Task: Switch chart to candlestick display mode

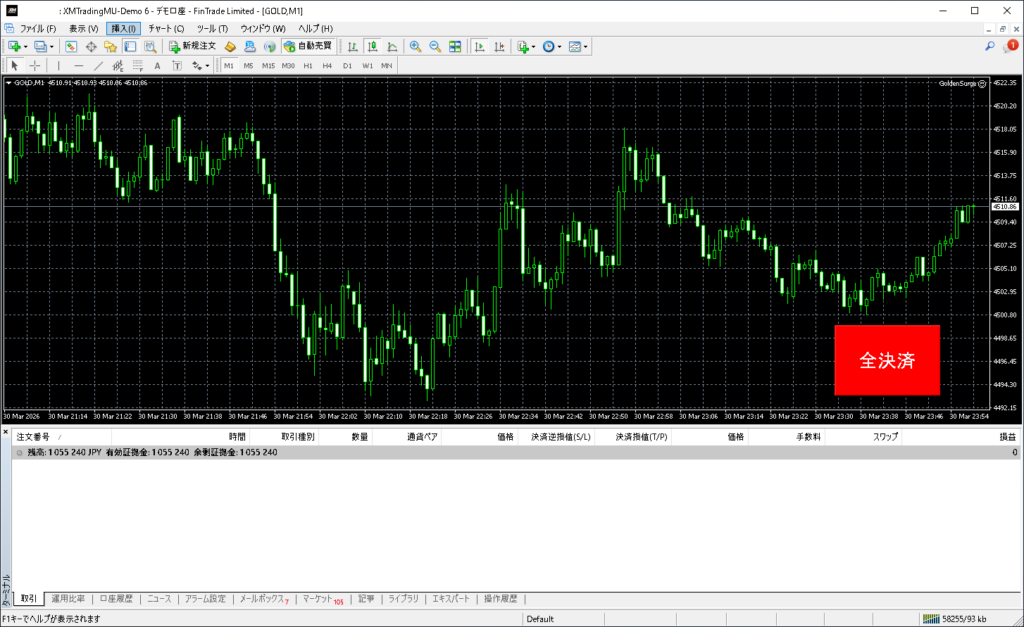Action: (372, 46)
